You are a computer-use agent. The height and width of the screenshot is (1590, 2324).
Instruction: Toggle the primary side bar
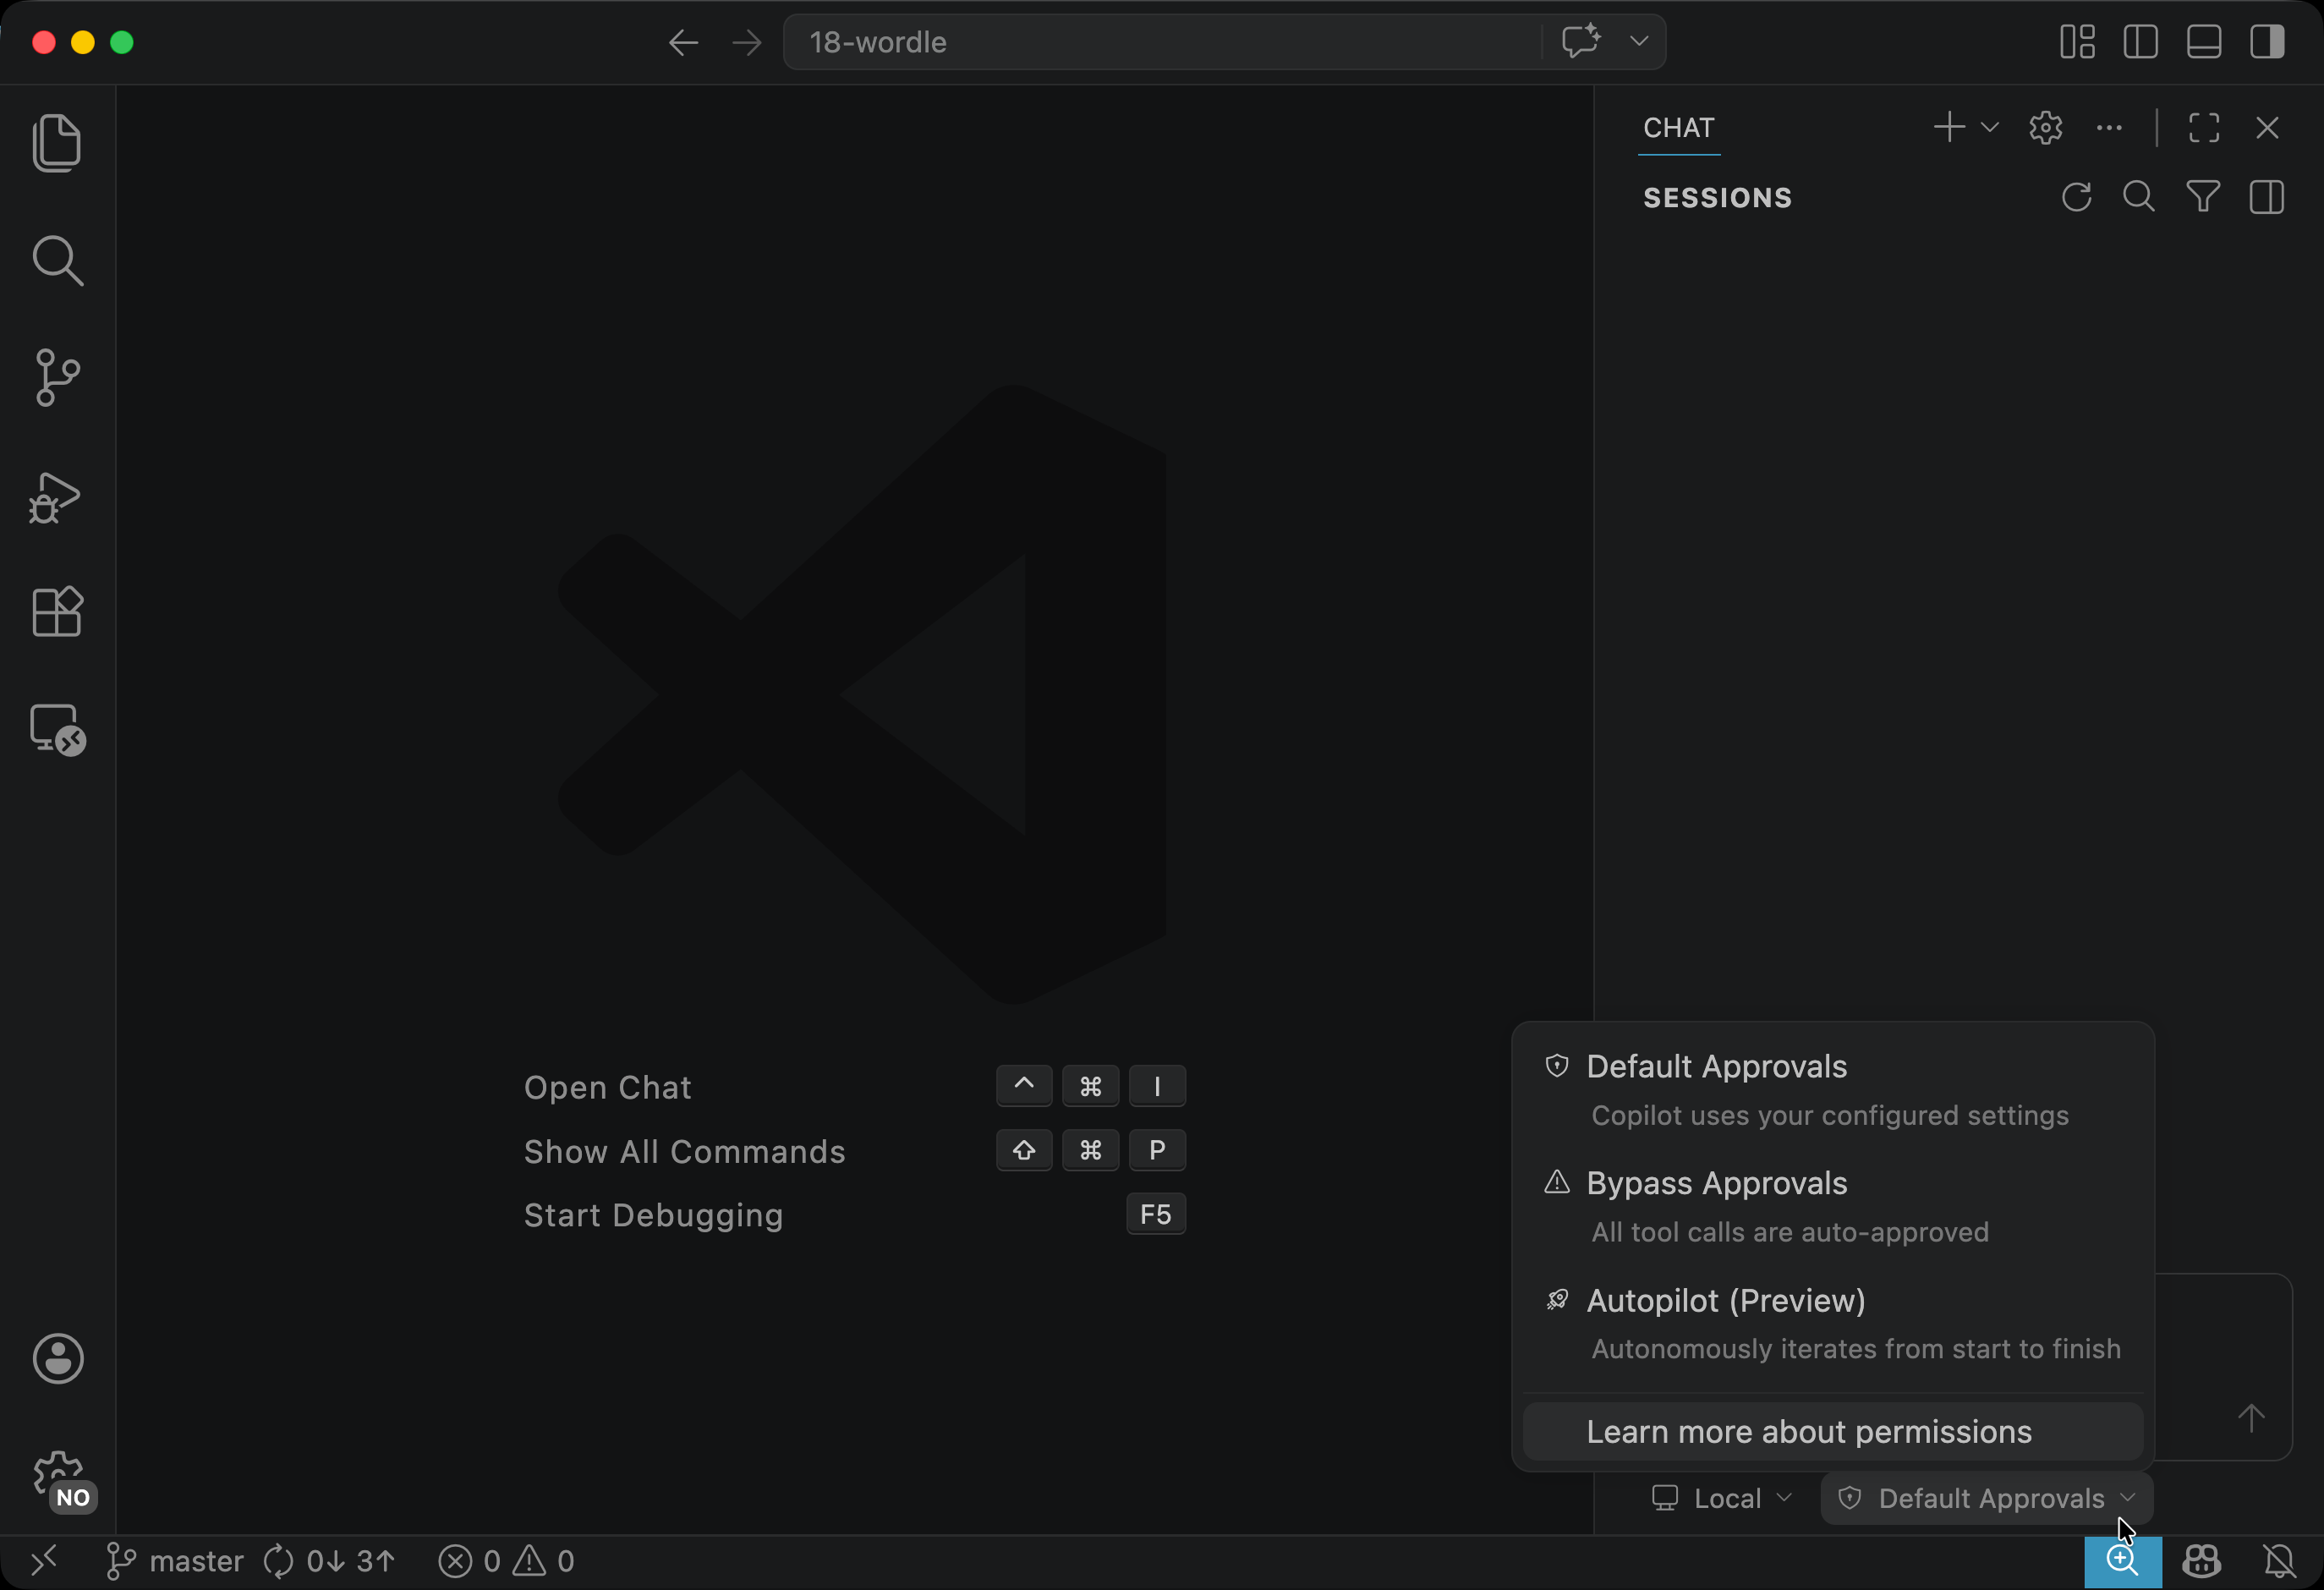tap(2140, 42)
